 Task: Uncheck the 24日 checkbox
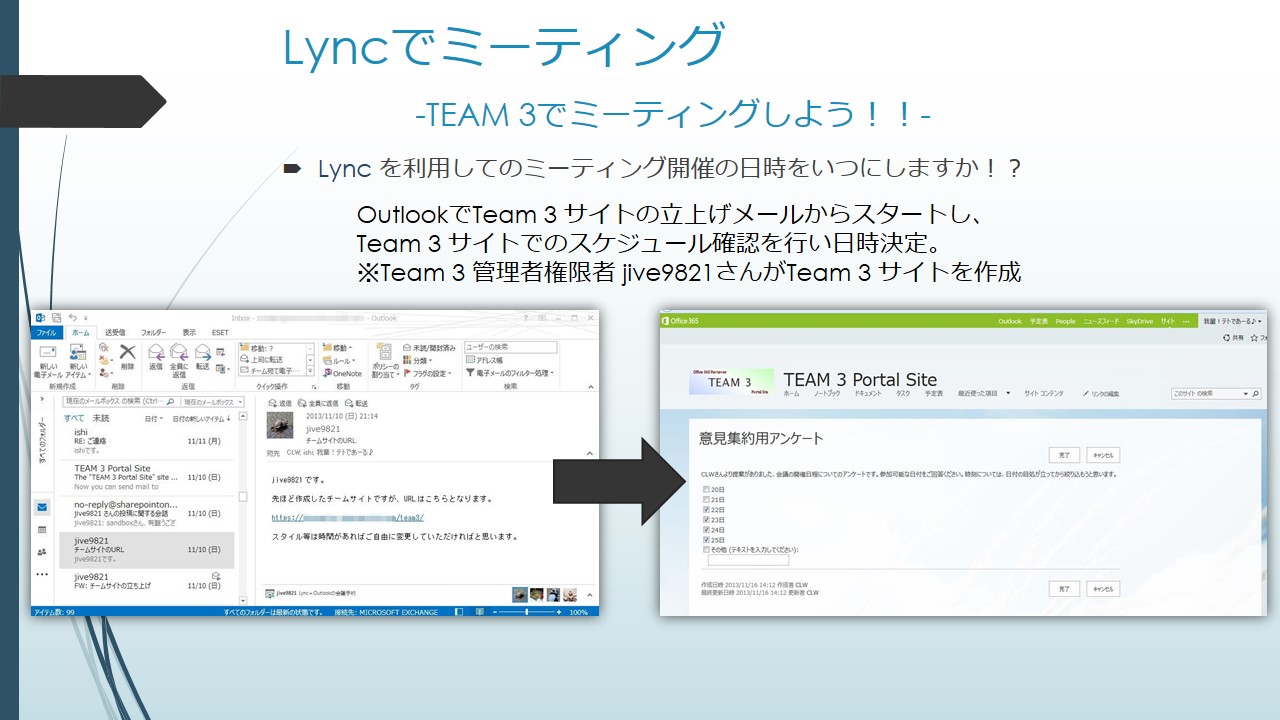point(706,530)
